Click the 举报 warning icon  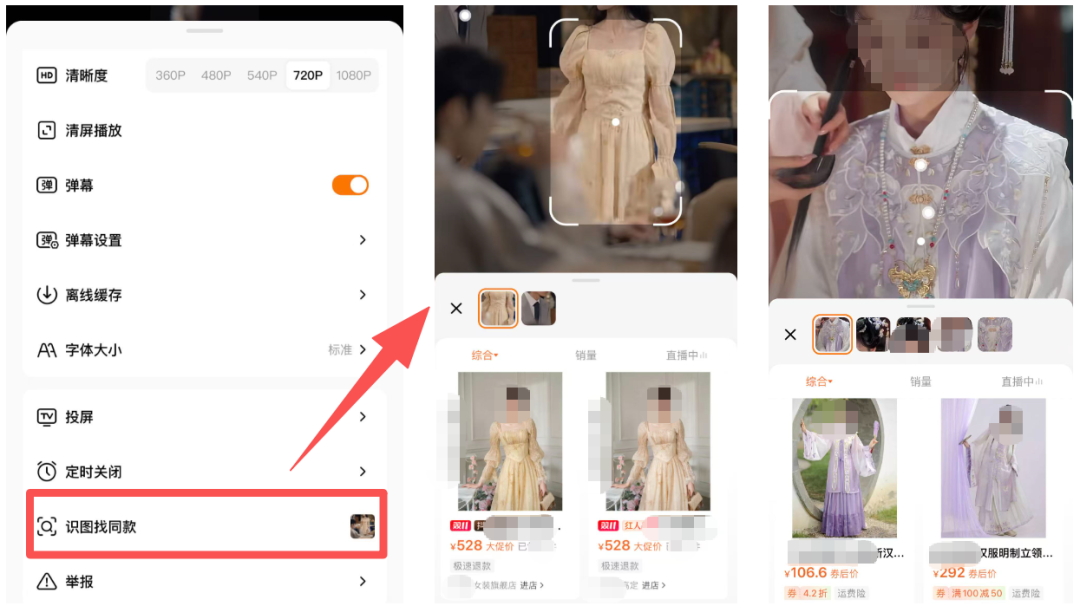tap(46, 581)
